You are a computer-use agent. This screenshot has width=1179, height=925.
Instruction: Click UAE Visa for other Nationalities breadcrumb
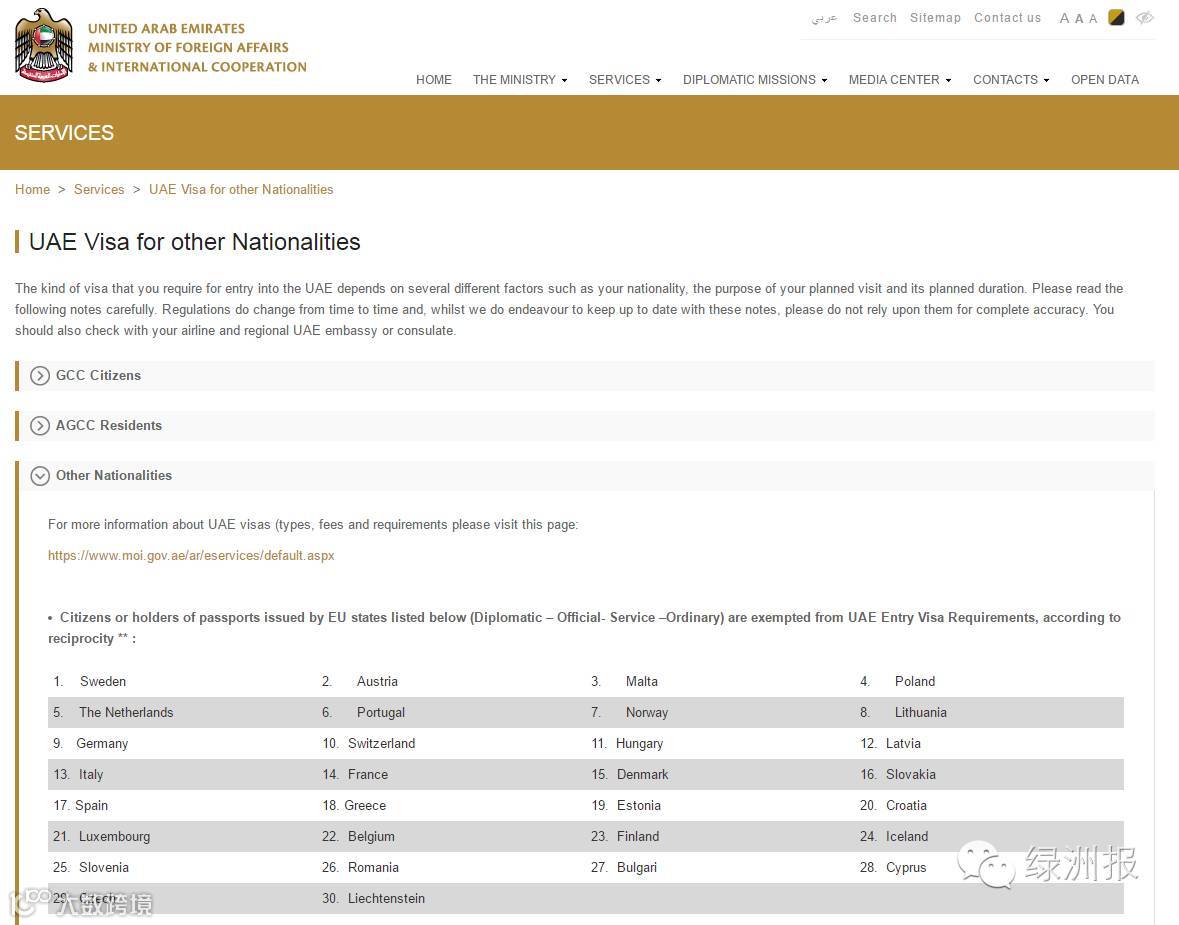coord(241,190)
